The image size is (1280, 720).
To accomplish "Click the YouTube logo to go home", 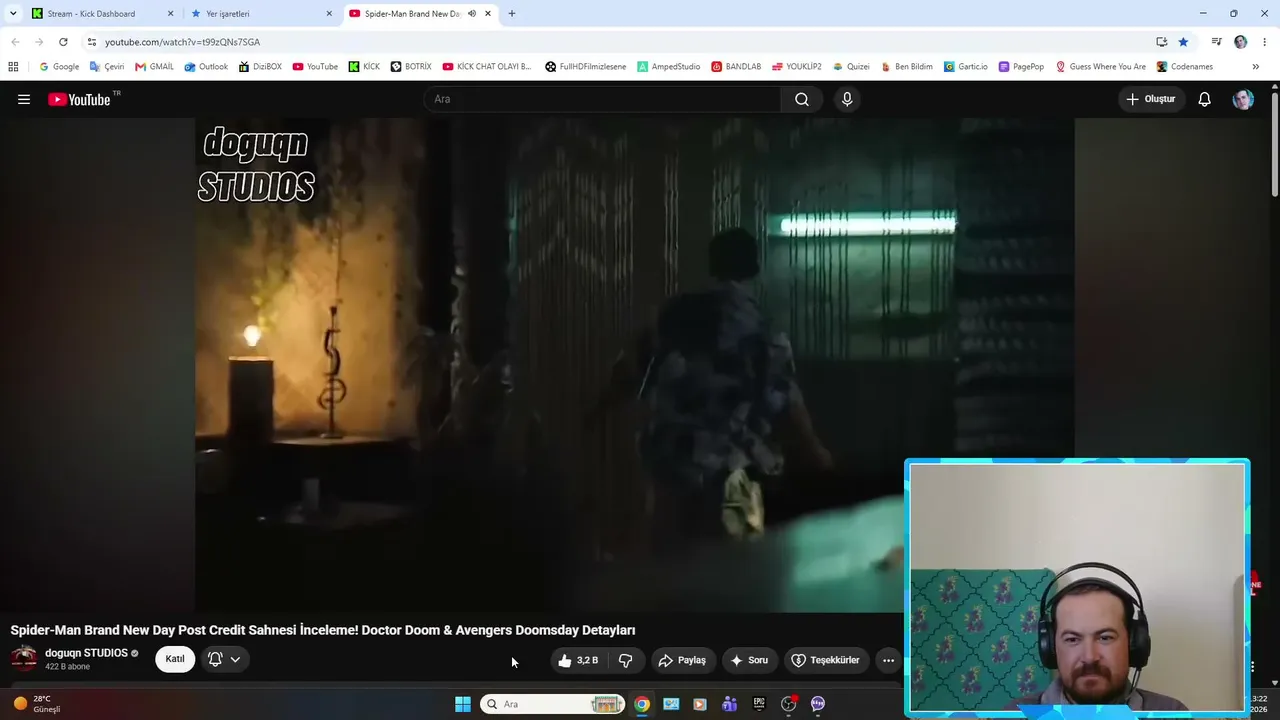I will click(x=79, y=99).
